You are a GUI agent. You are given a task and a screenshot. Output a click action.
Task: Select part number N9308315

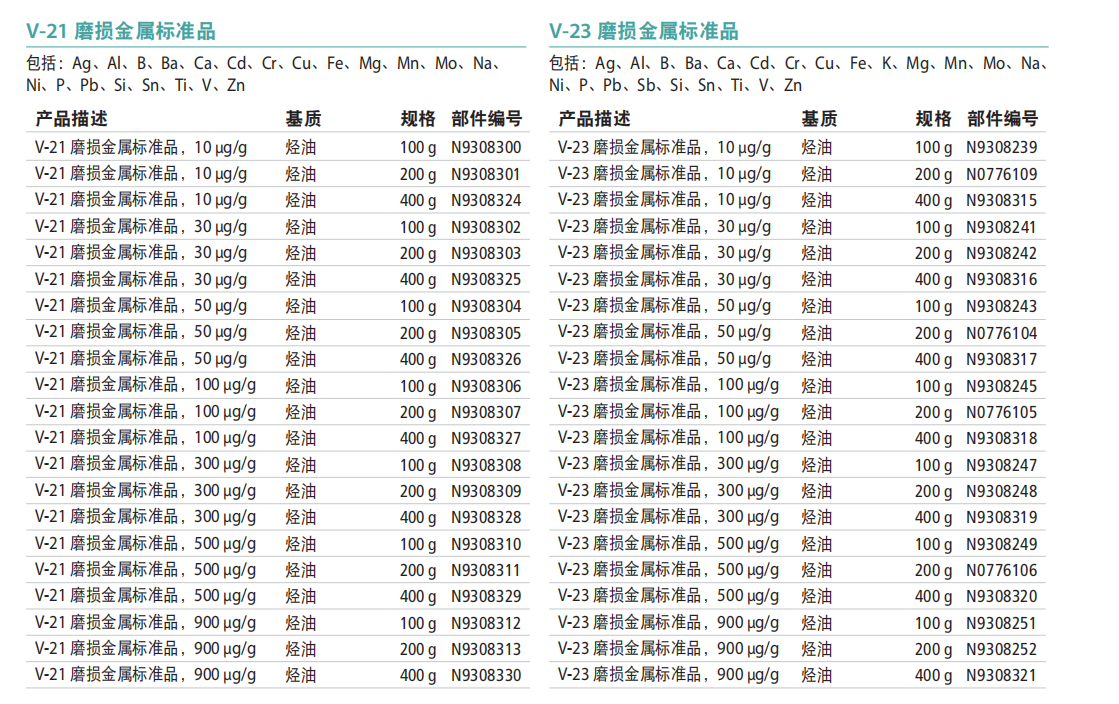click(x=1002, y=201)
